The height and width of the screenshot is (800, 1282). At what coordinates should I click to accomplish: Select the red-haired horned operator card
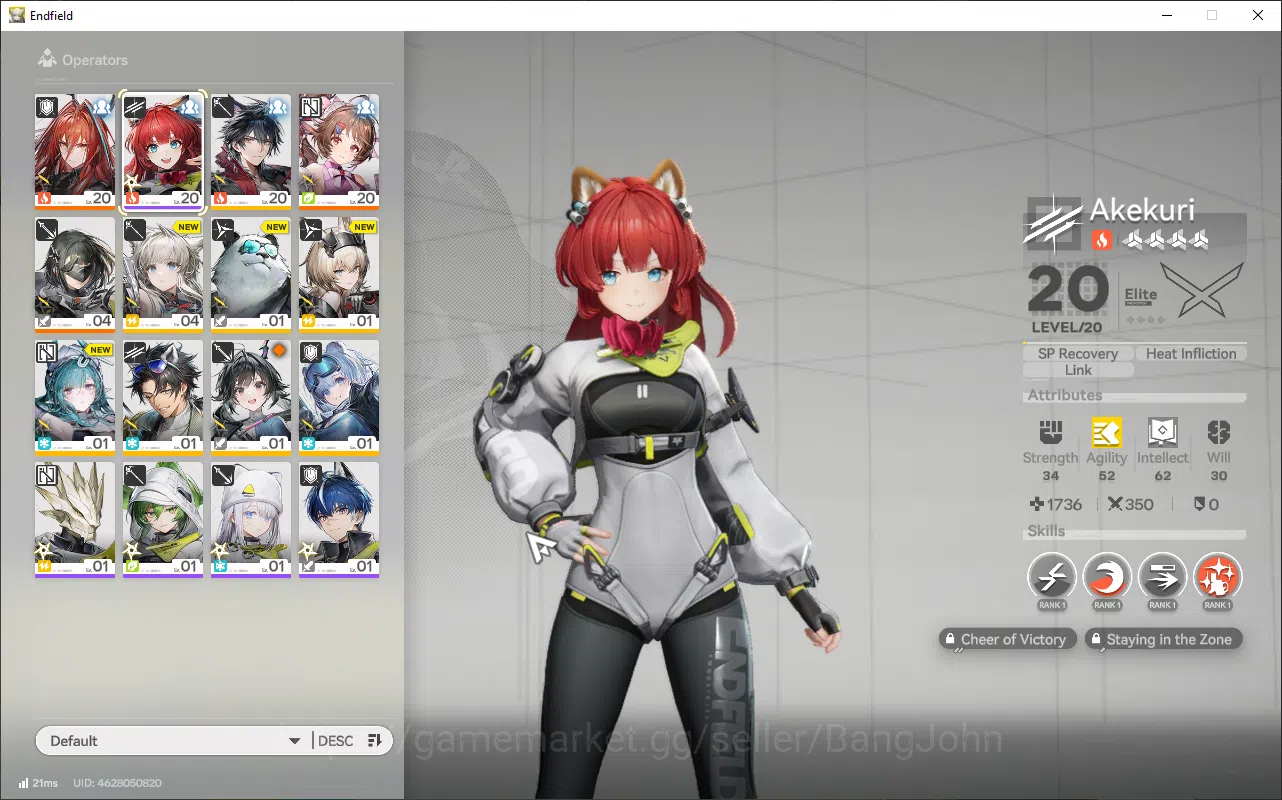75,152
